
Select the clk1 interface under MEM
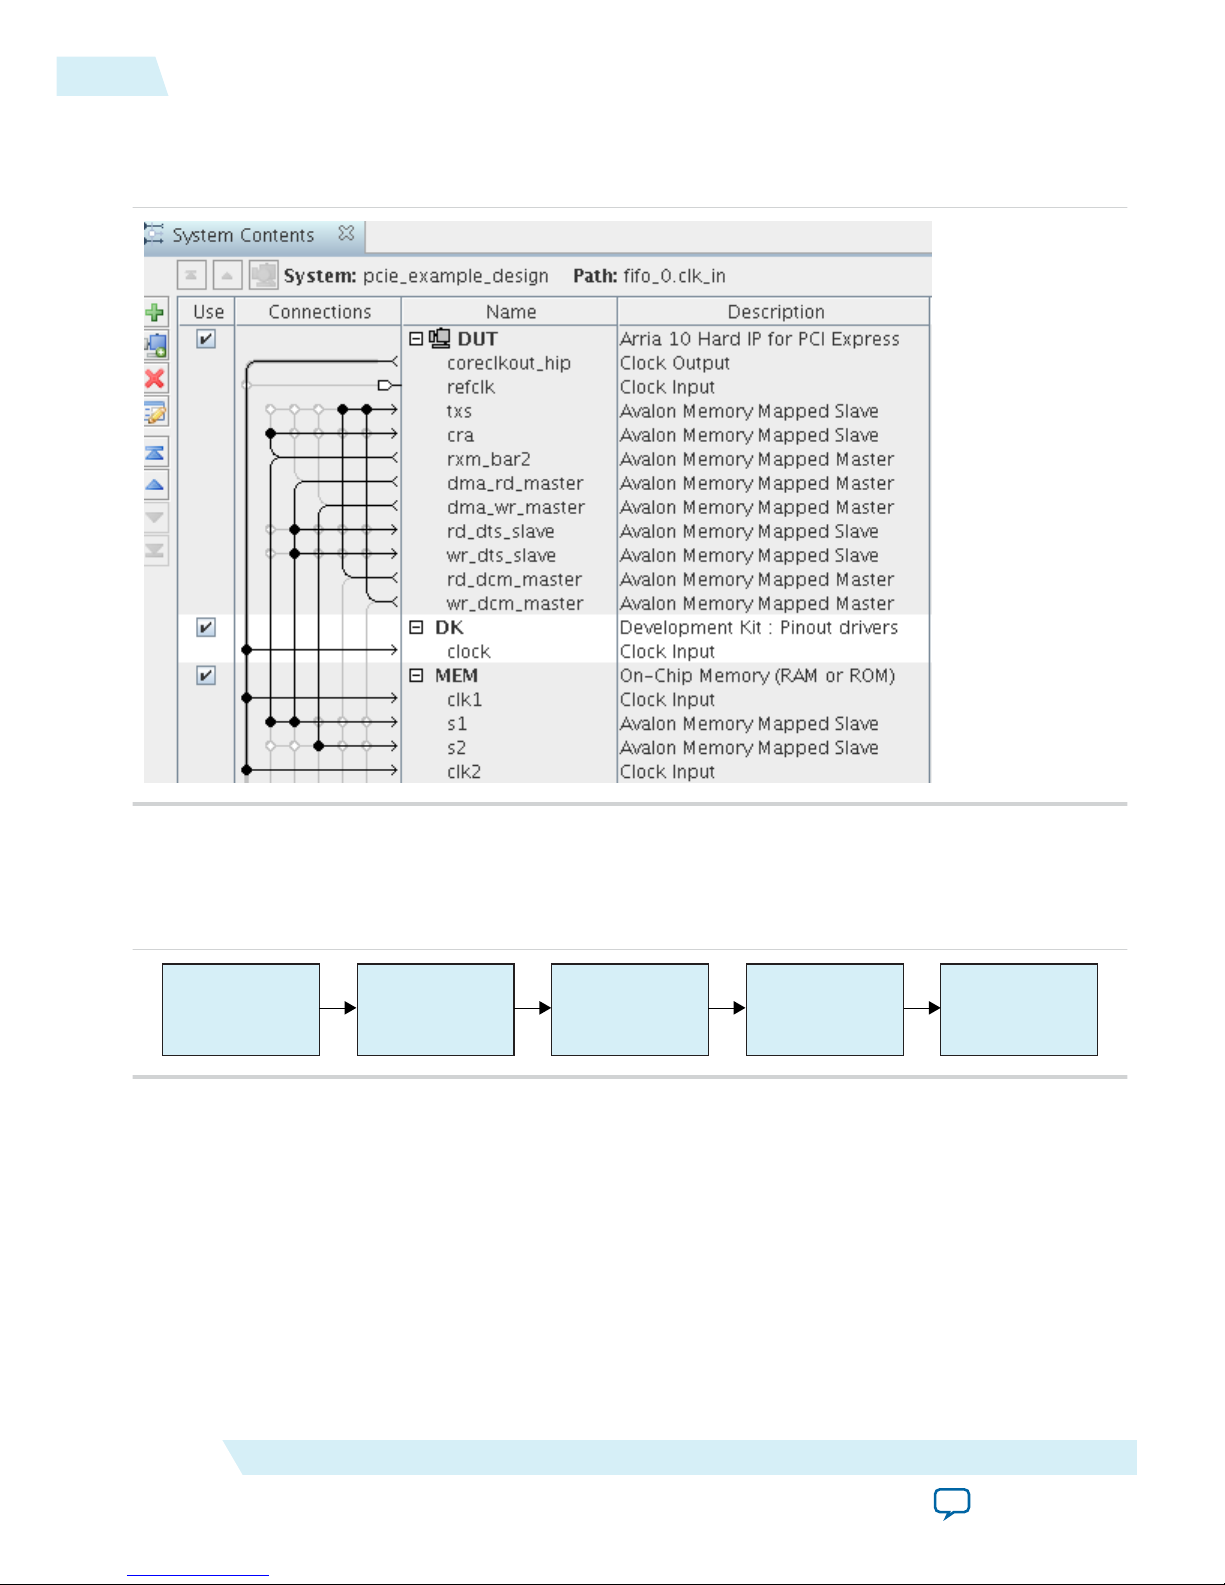464,699
